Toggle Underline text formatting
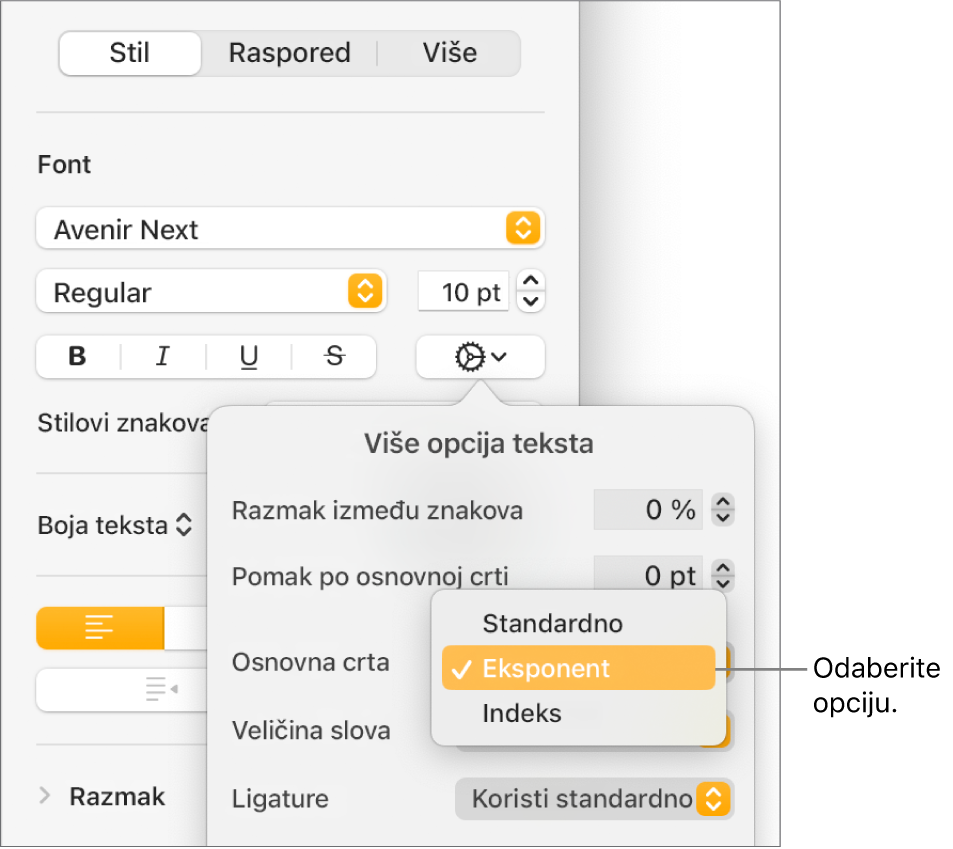Screen dimensions: 953x849 [249, 357]
